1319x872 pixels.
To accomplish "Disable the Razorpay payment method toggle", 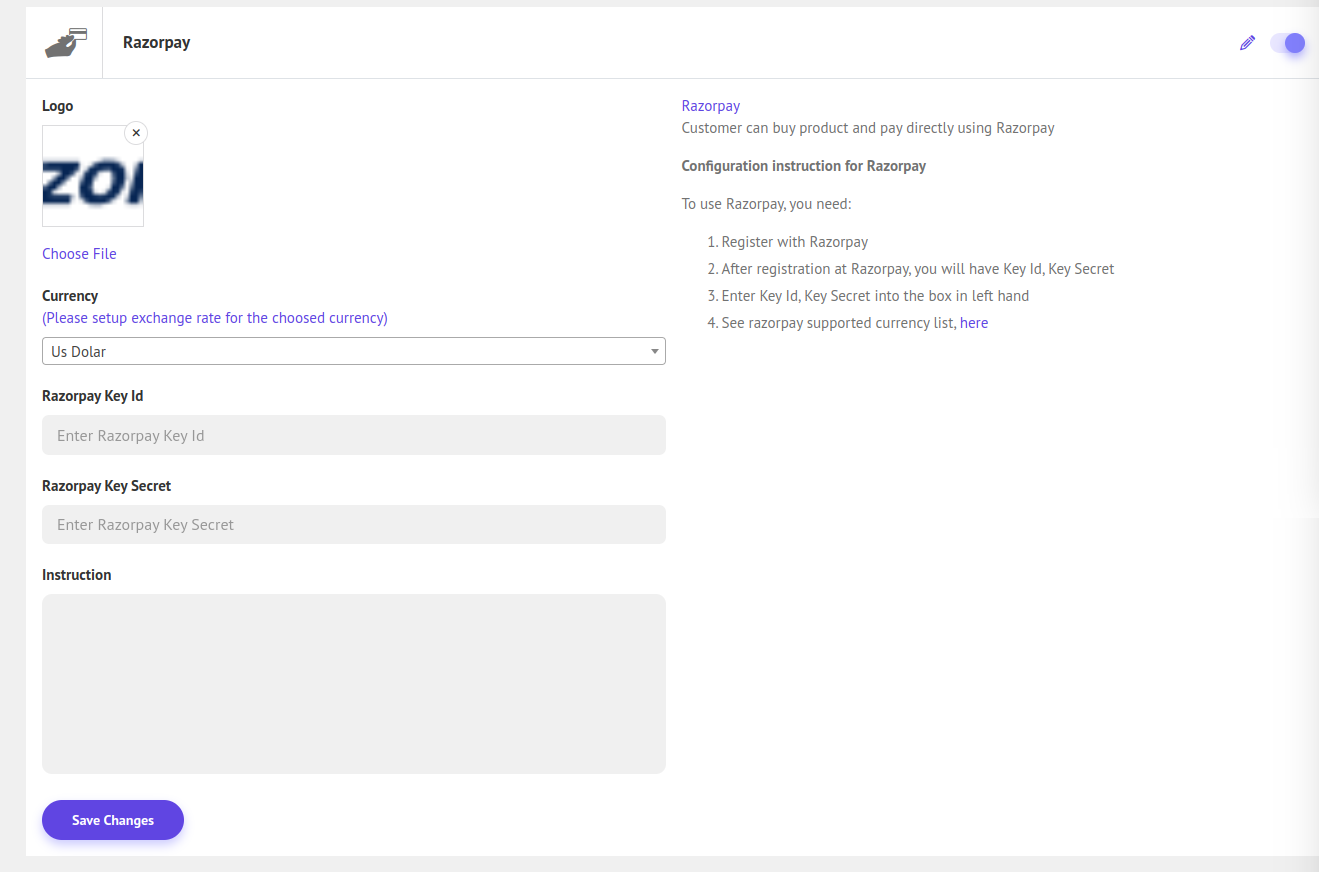I will pos(1287,43).
